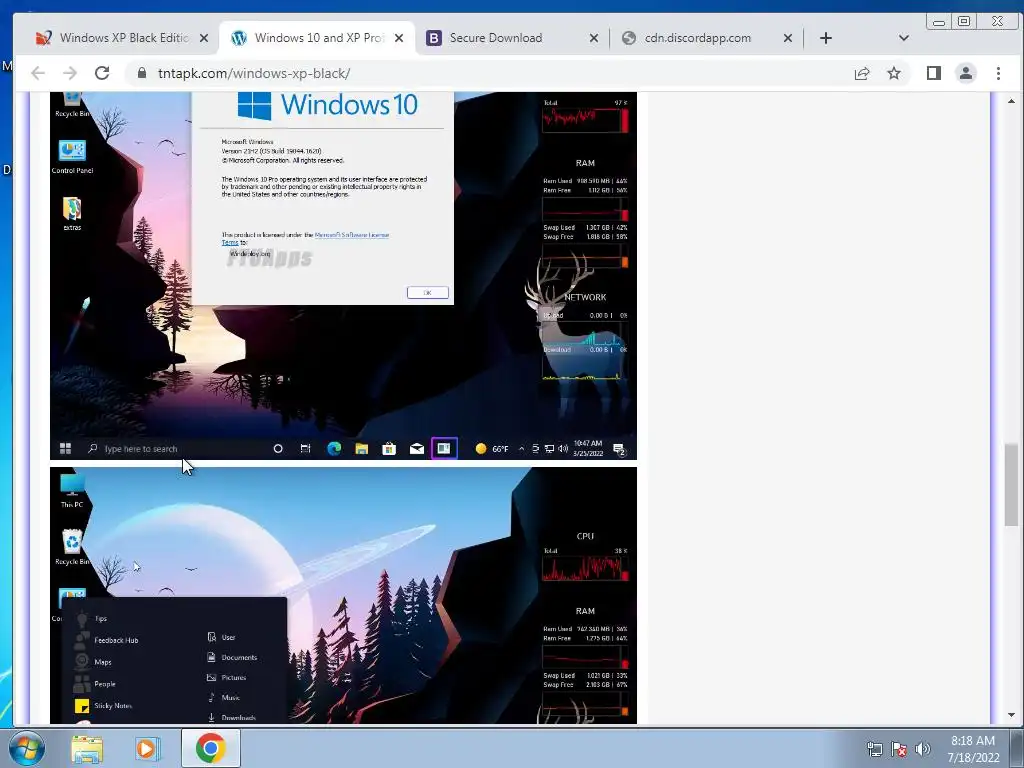Click the page scrollbar down arrow
Screen dimensions: 1024x768
point(1011,715)
